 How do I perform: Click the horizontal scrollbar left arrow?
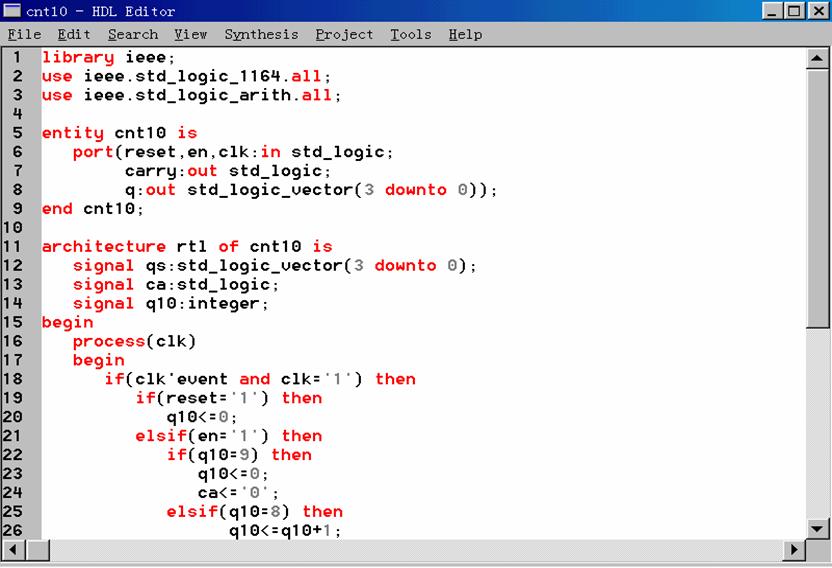pos(14,549)
